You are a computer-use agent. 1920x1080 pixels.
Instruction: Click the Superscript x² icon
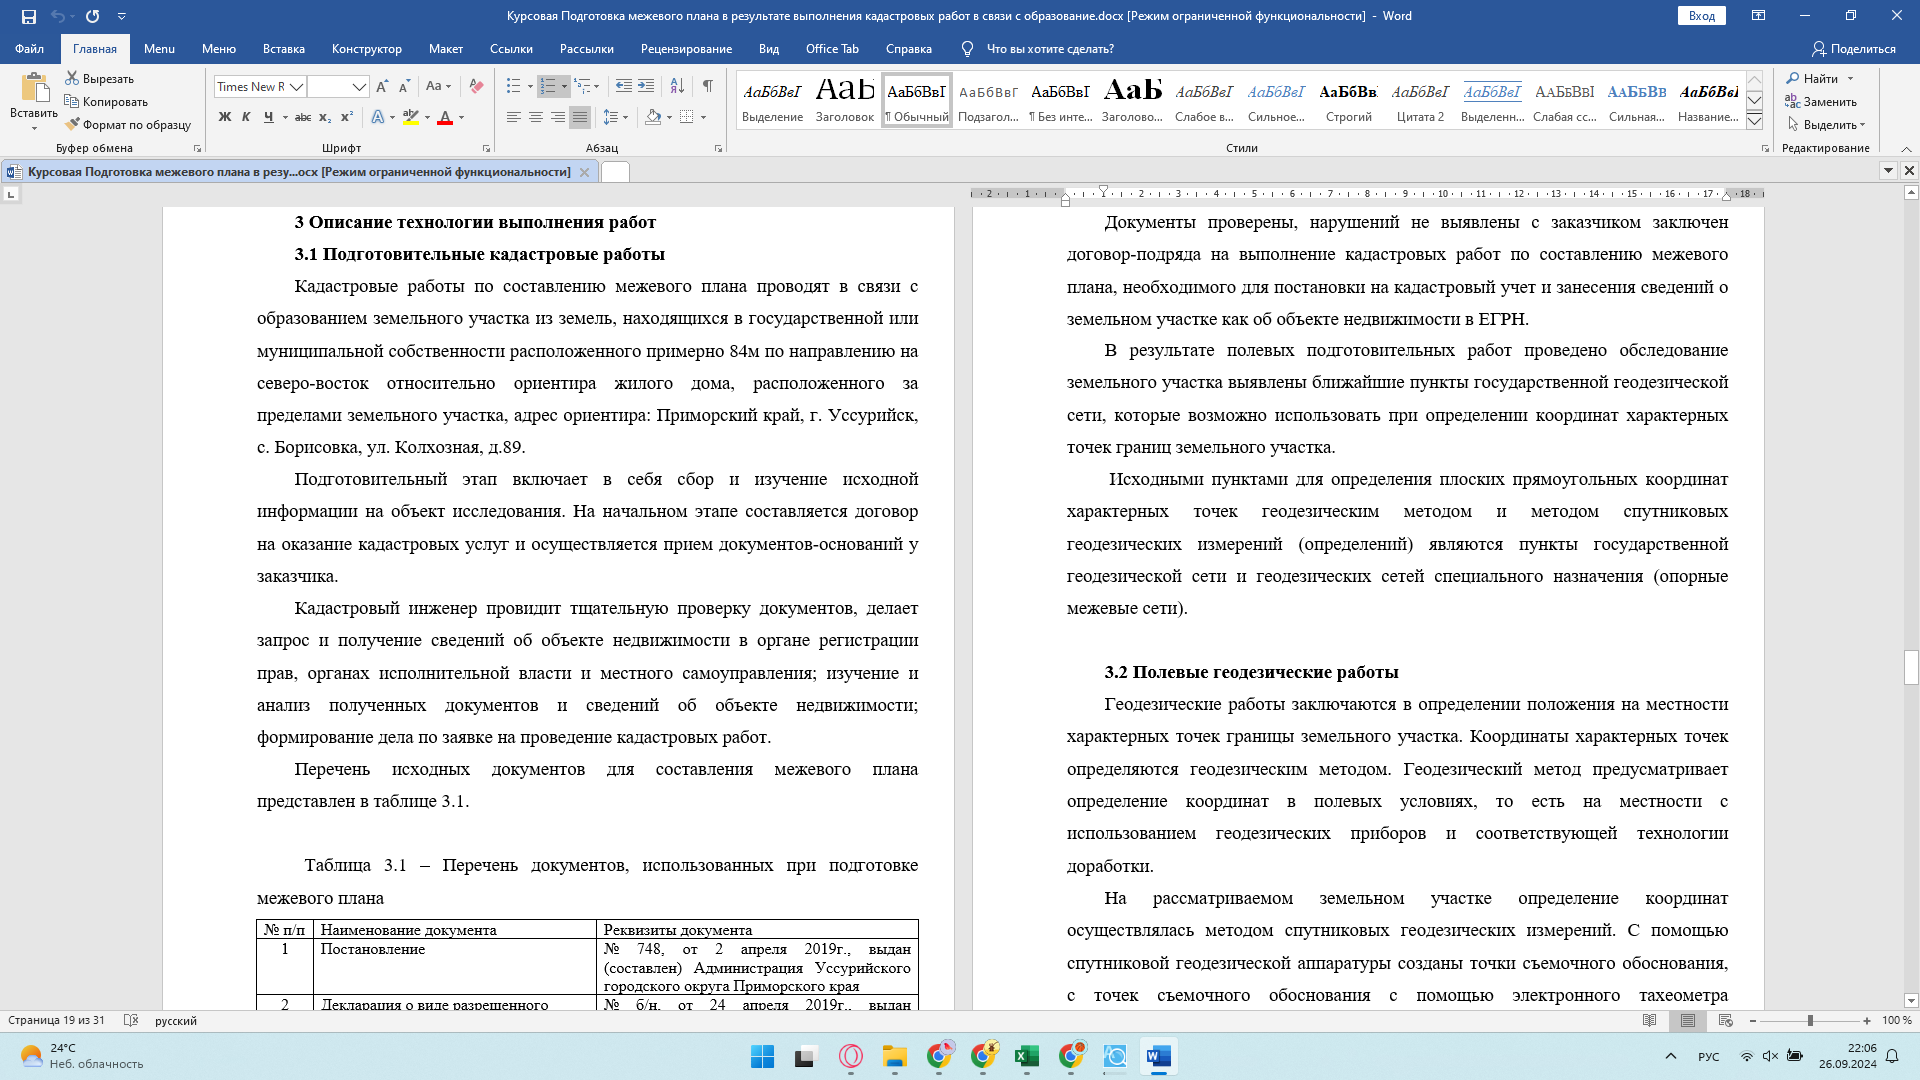point(347,117)
